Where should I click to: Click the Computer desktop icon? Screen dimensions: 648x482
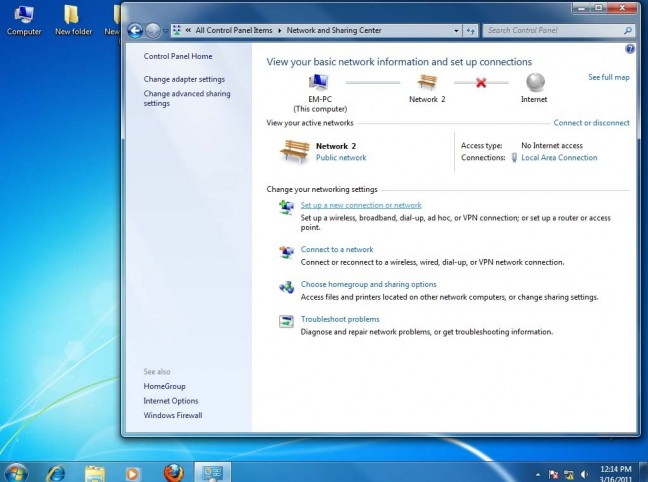pos(24,20)
